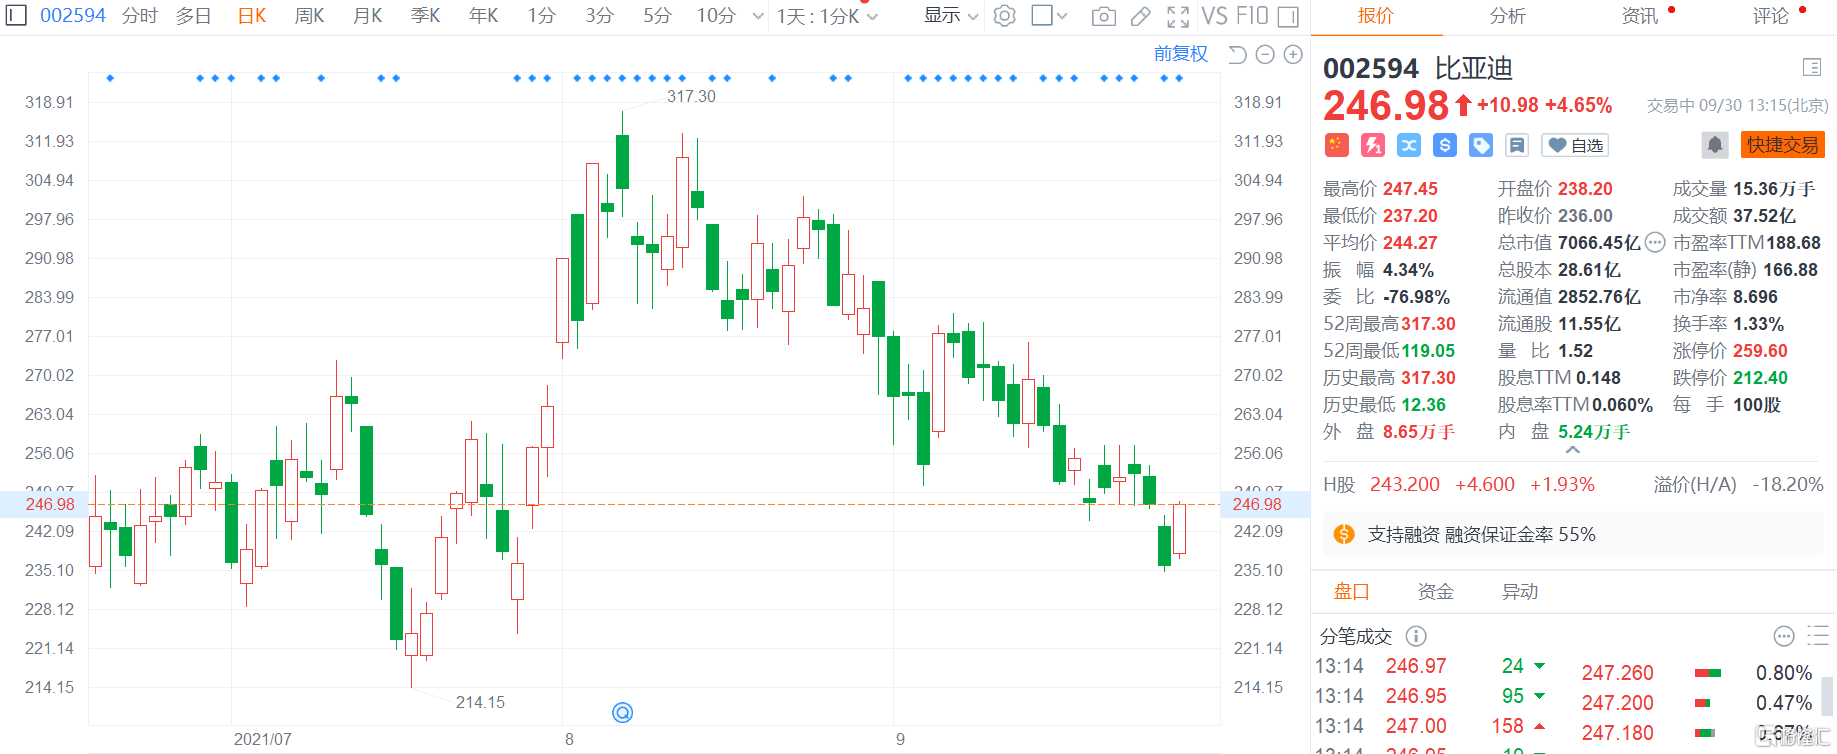
Task: Click the price alert bell icon
Action: point(1714,145)
